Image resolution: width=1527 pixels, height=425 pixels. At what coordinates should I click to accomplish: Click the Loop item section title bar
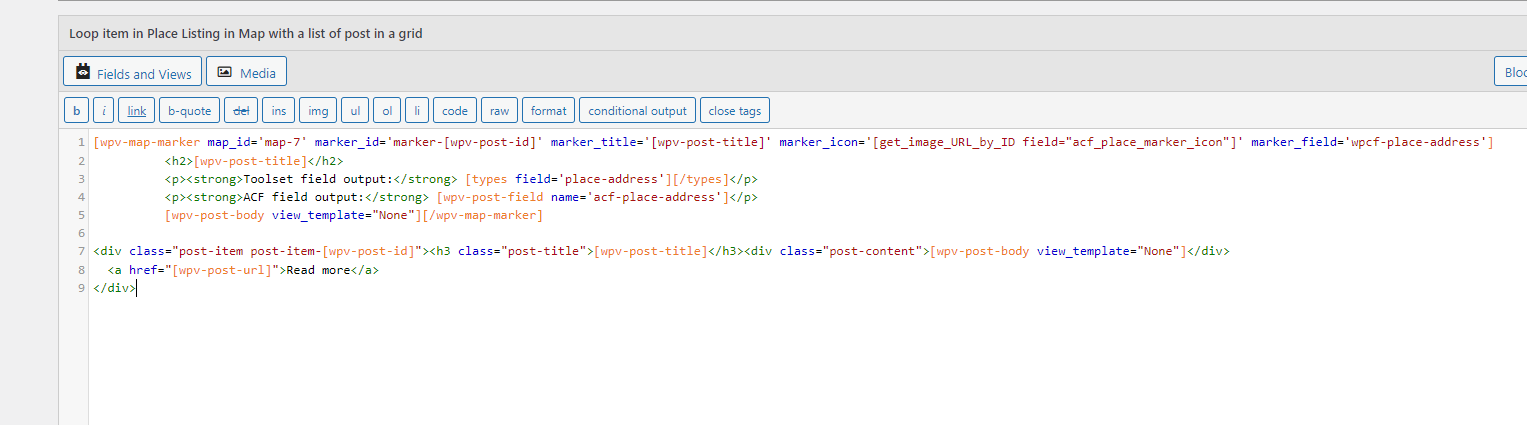(792, 33)
